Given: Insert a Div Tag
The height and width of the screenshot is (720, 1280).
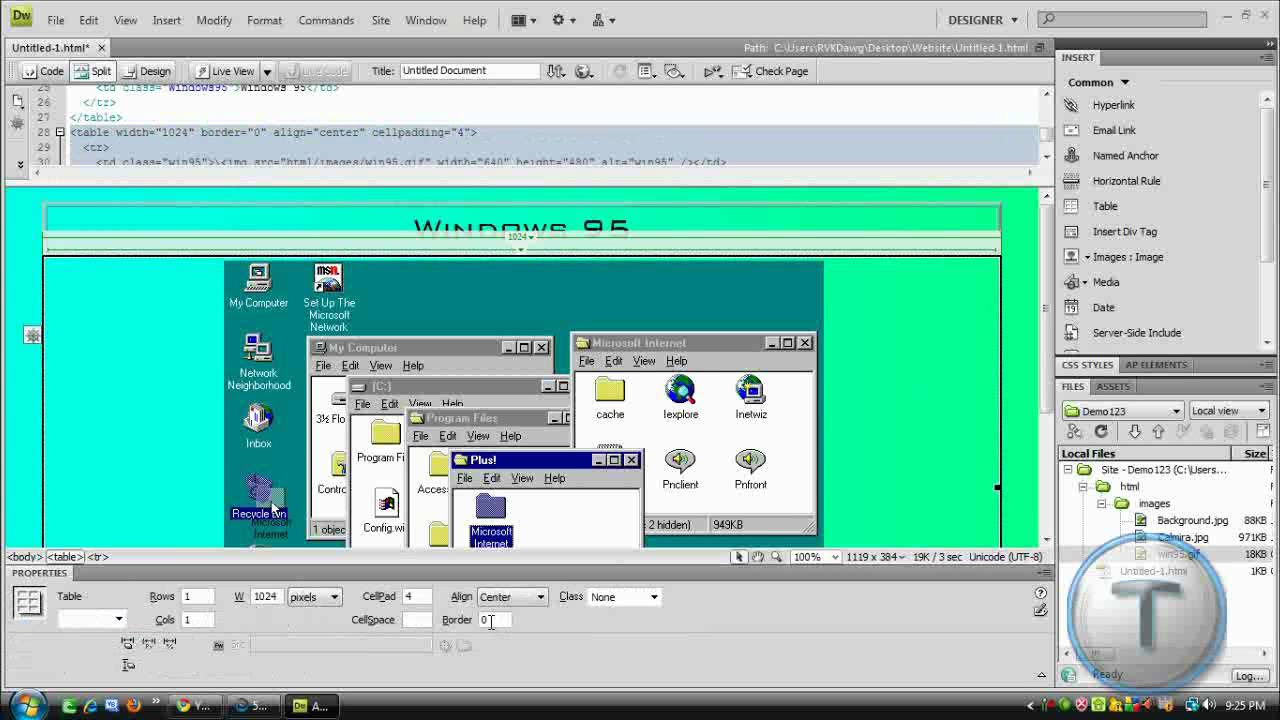Looking at the screenshot, I should [1124, 232].
